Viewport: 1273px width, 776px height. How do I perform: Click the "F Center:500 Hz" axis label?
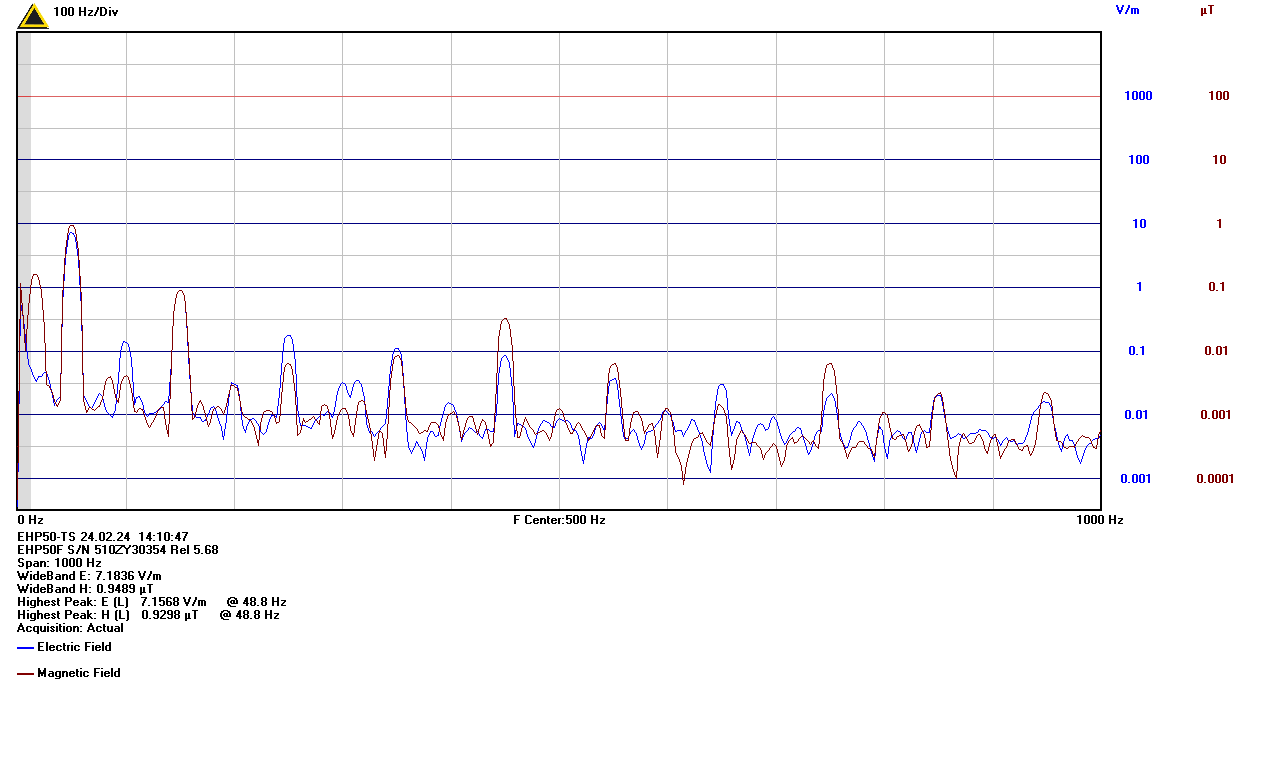pos(559,520)
